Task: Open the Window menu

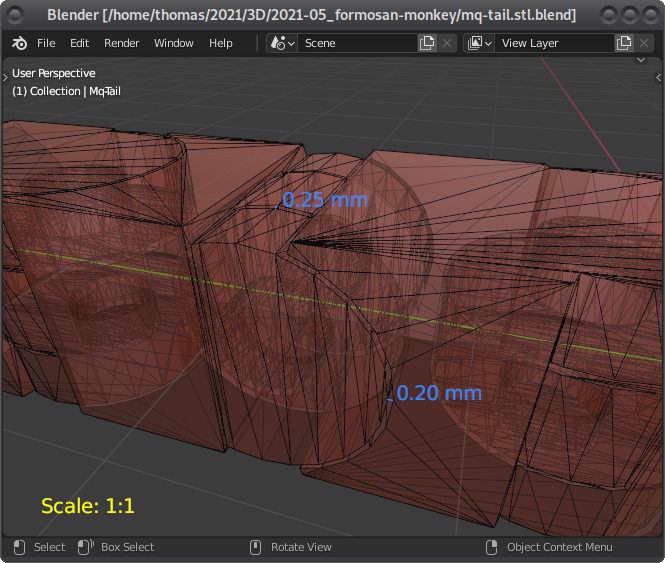Action: coord(173,43)
